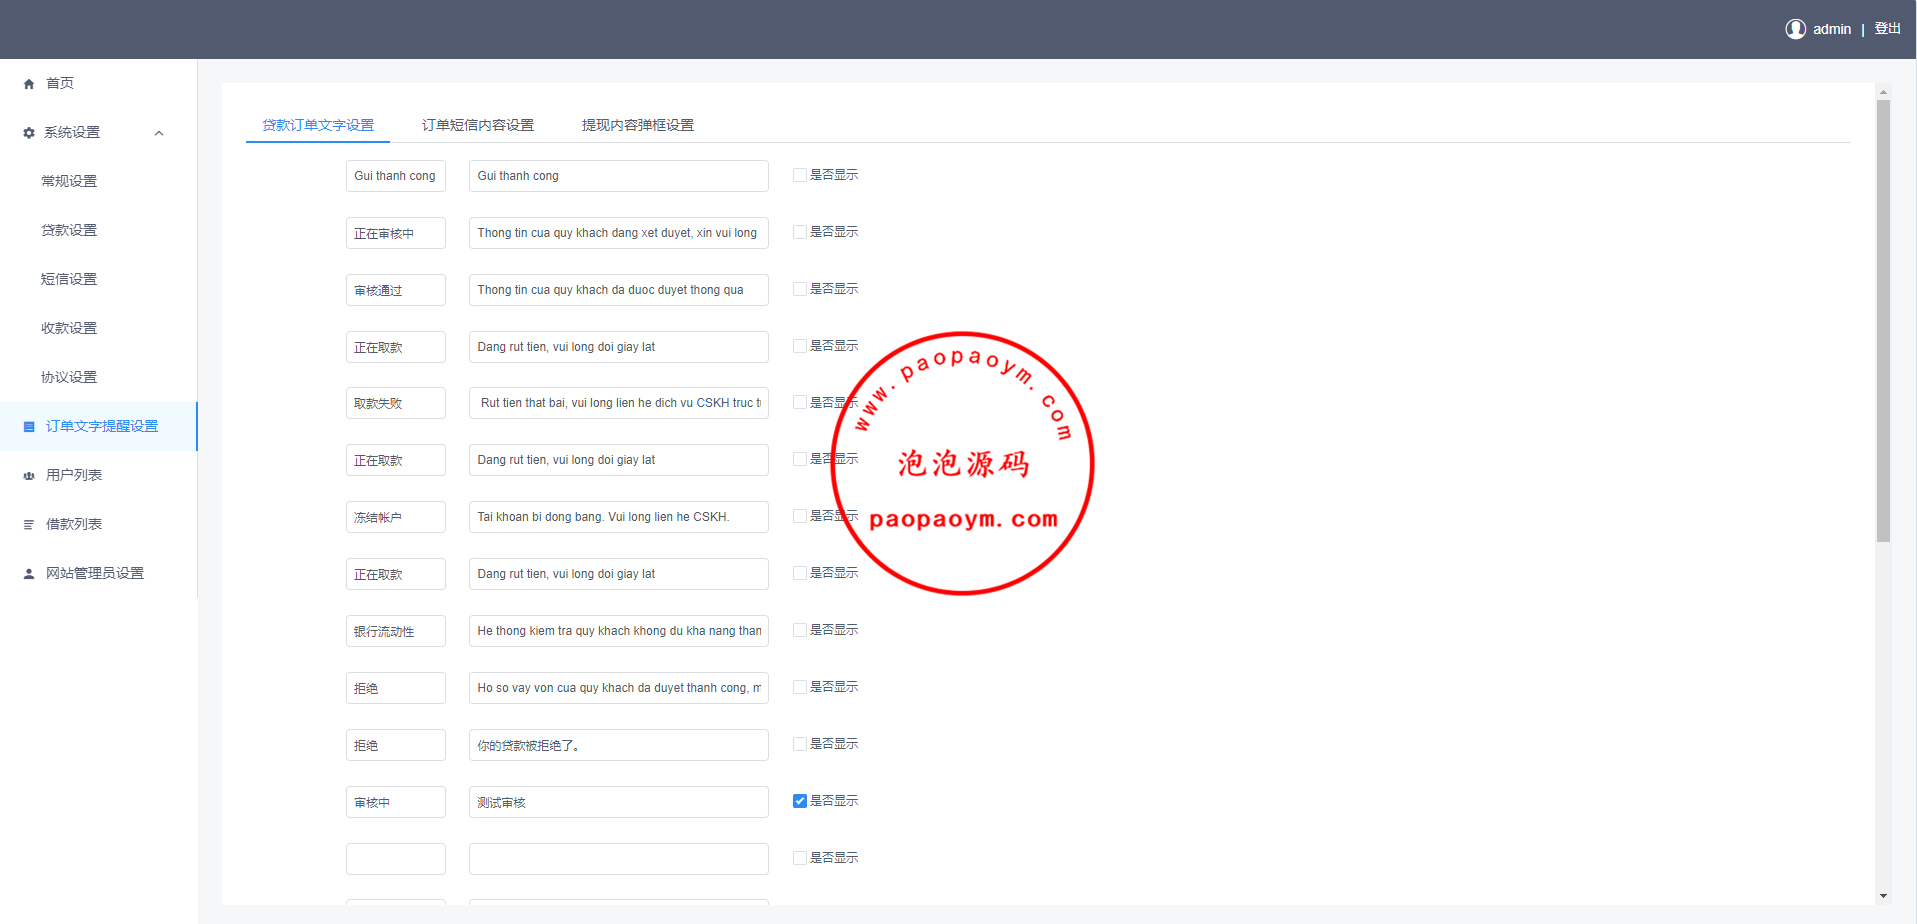The image size is (1917, 924).
Task: Click the loan list lines icon
Action: [29, 525]
